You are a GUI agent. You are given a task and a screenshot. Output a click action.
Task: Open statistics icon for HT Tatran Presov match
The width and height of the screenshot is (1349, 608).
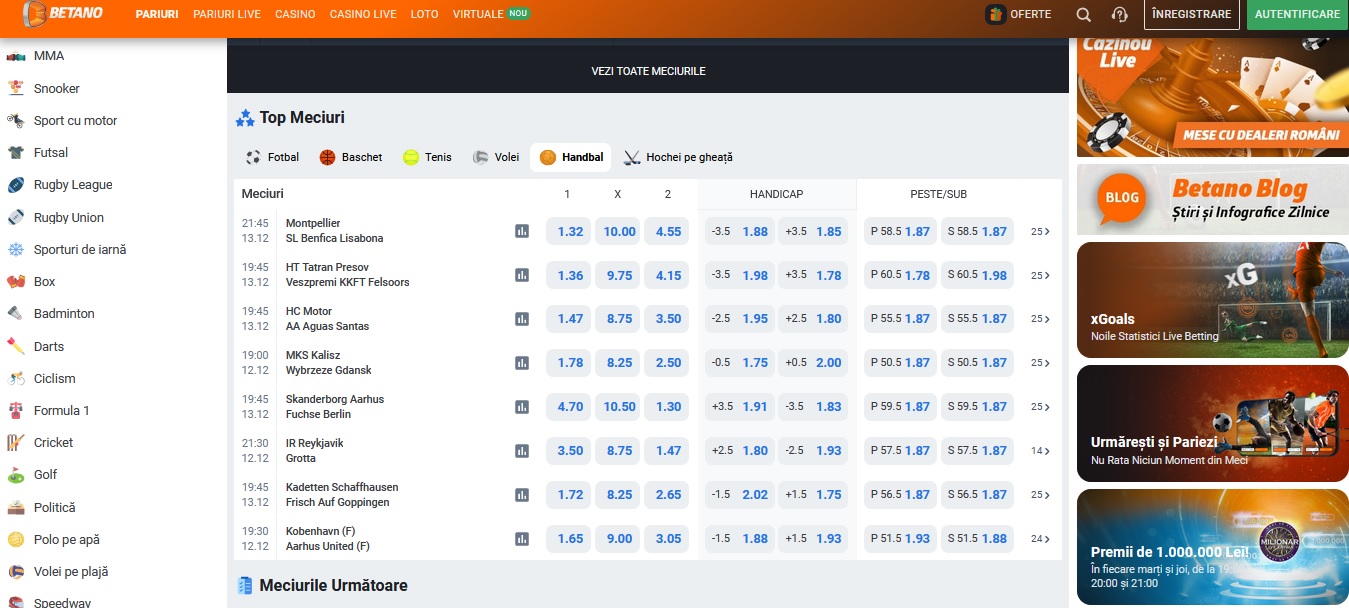[x=522, y=275]
